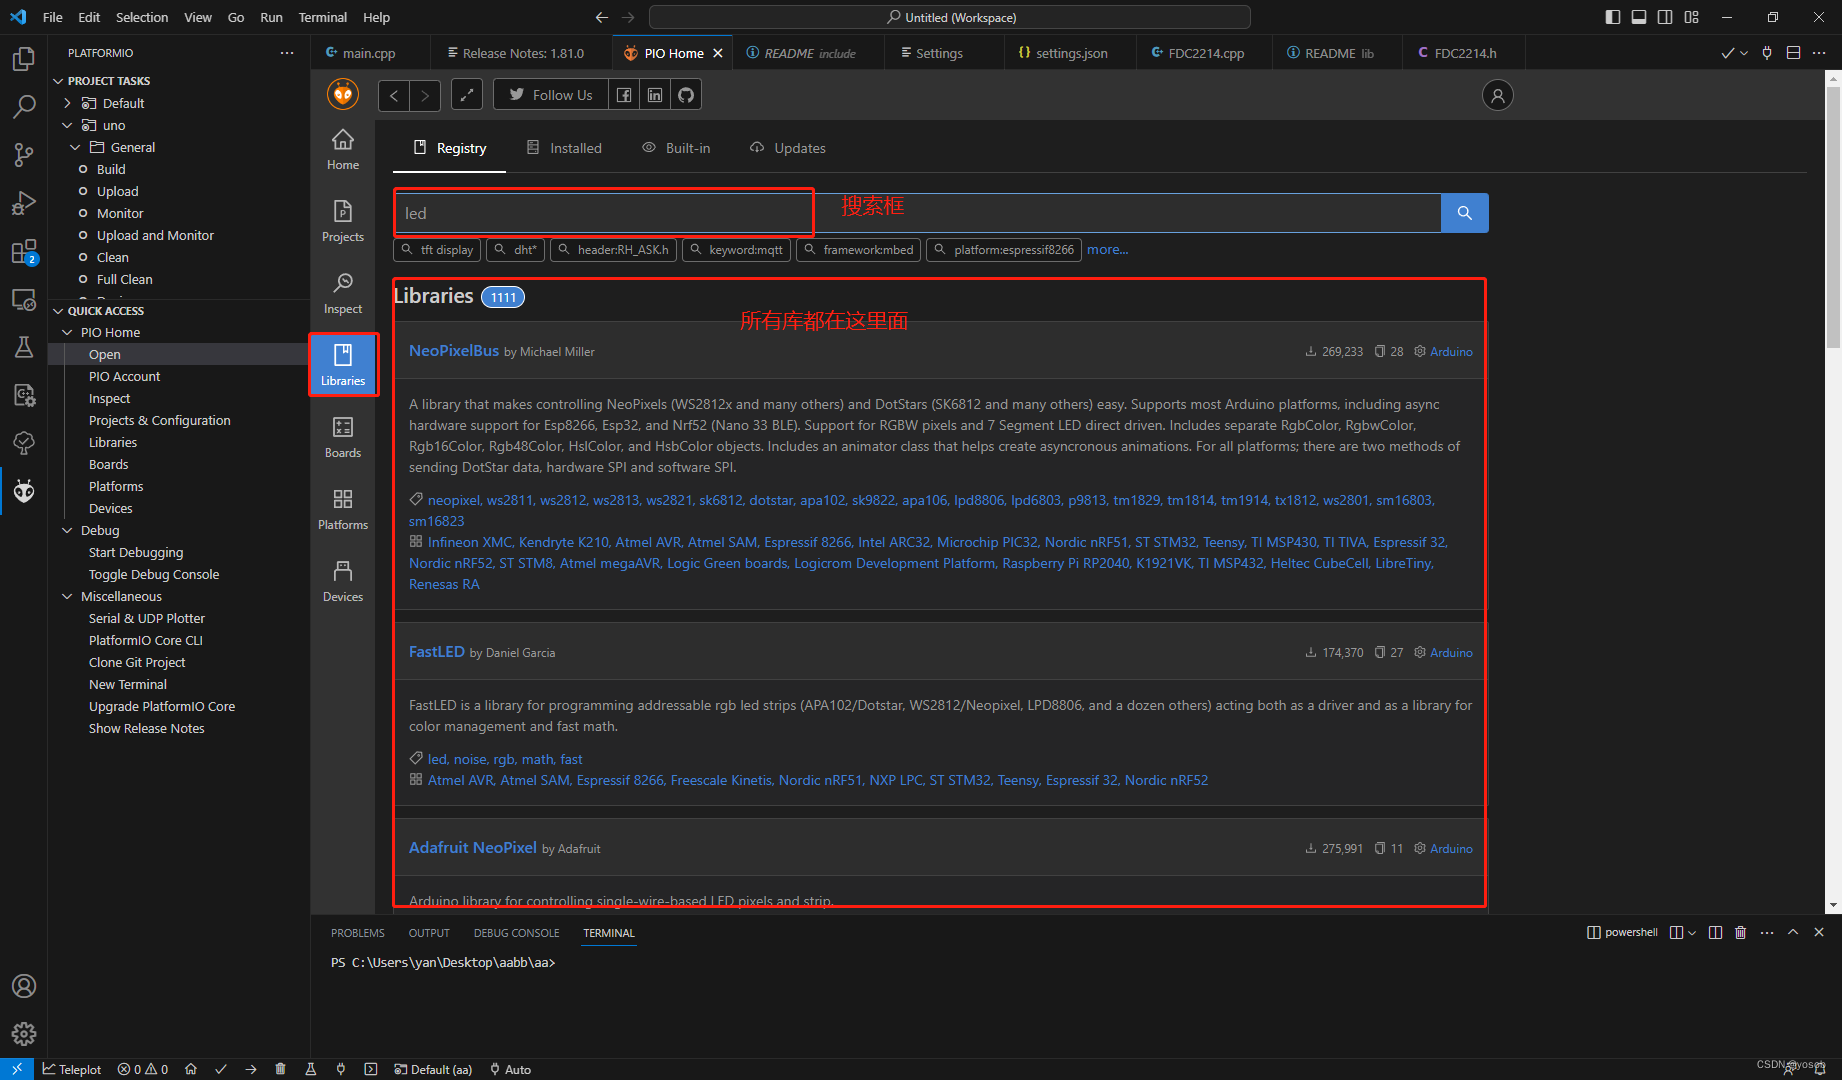Click the PIO Home back arrow button

[x=394, y=95]
